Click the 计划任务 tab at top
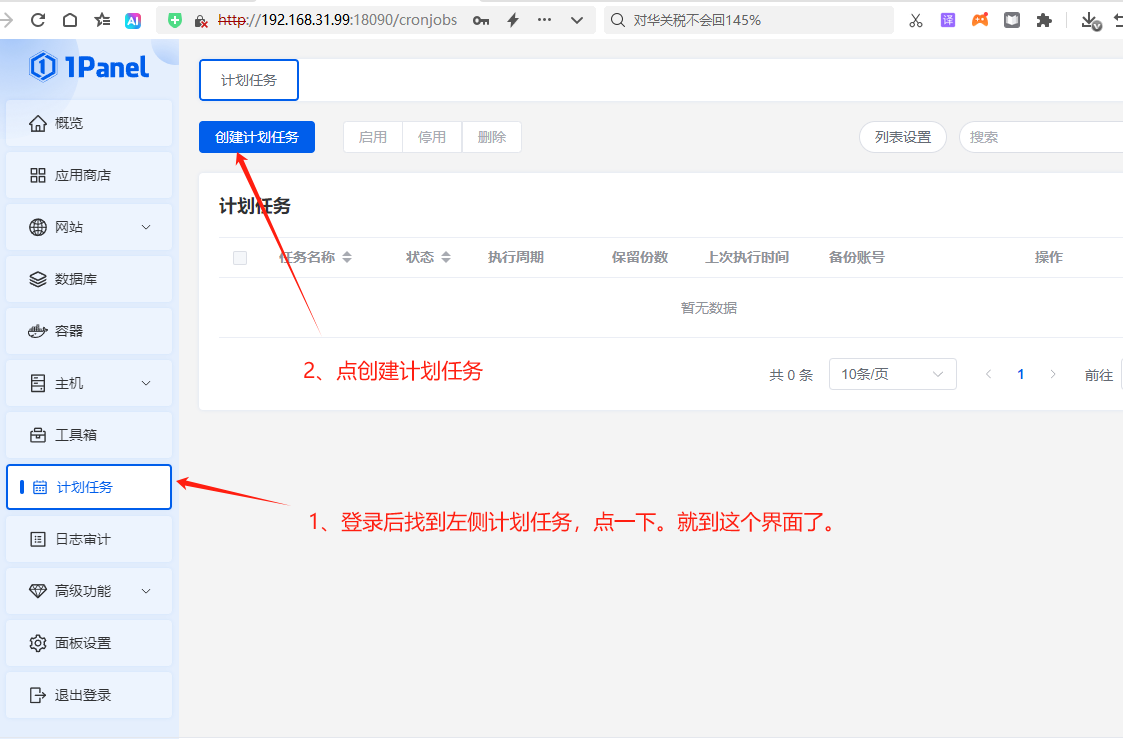 249,80
